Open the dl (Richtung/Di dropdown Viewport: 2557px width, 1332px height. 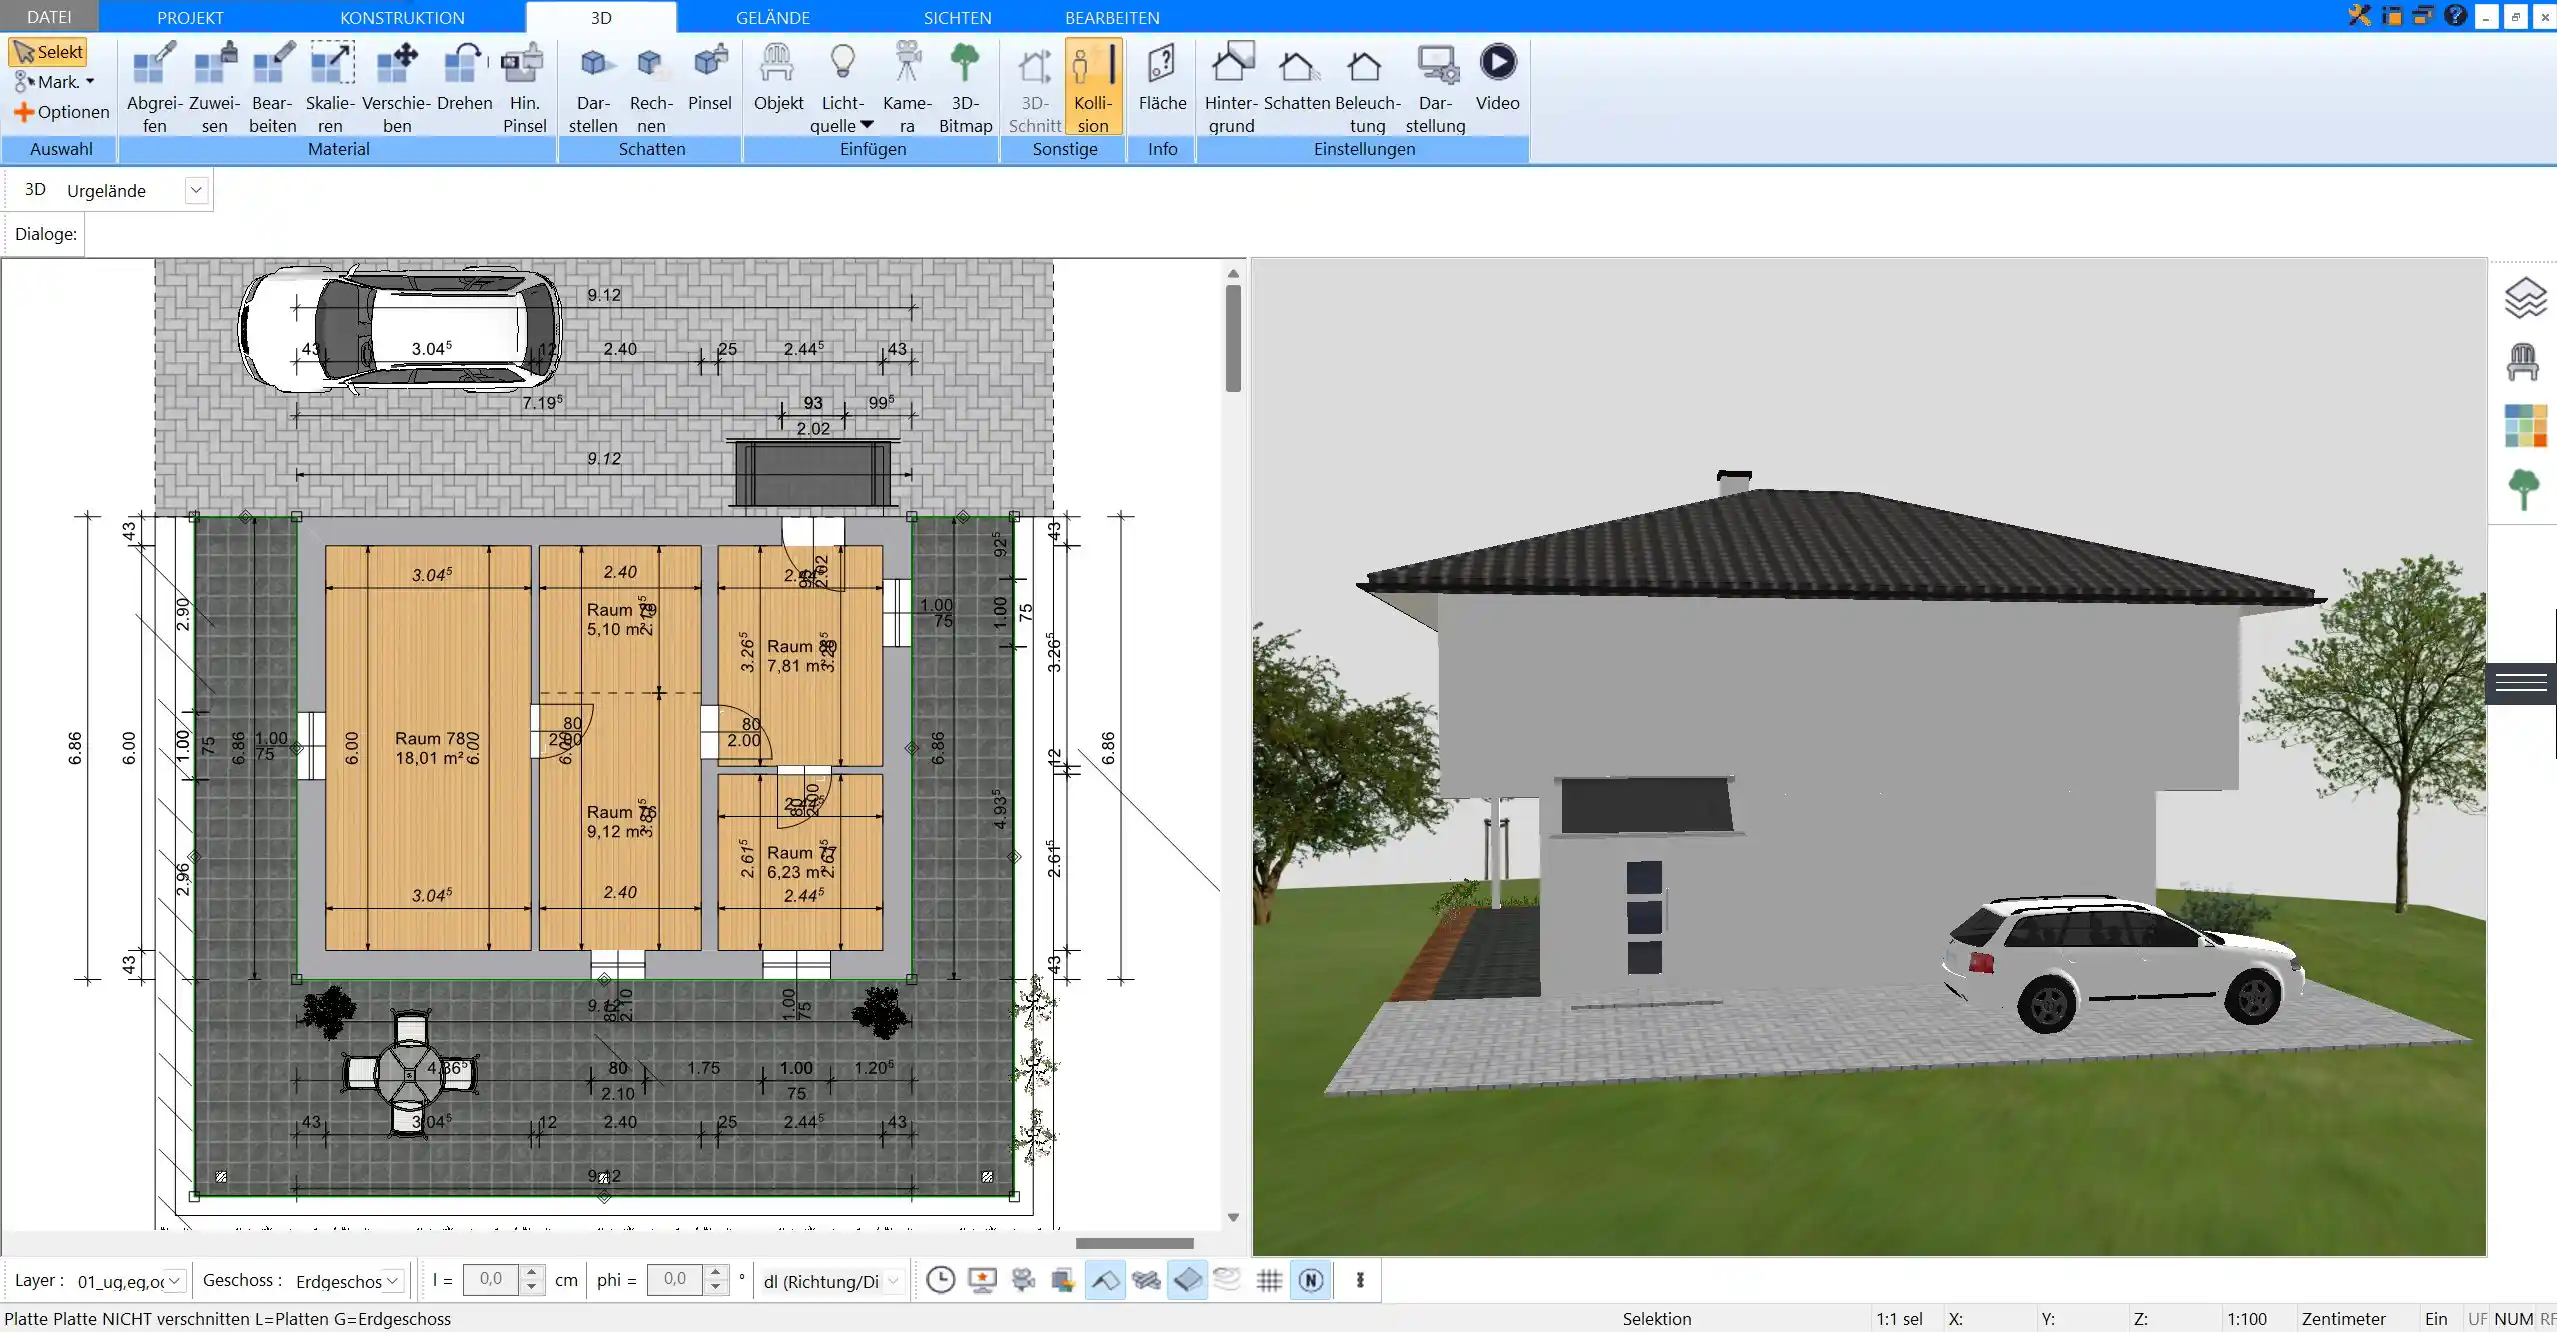893,1281
